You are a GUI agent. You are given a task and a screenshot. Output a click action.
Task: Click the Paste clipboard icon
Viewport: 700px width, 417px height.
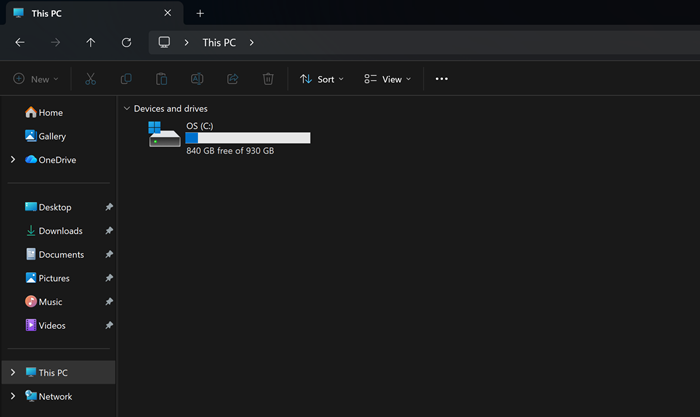[162, 79]
